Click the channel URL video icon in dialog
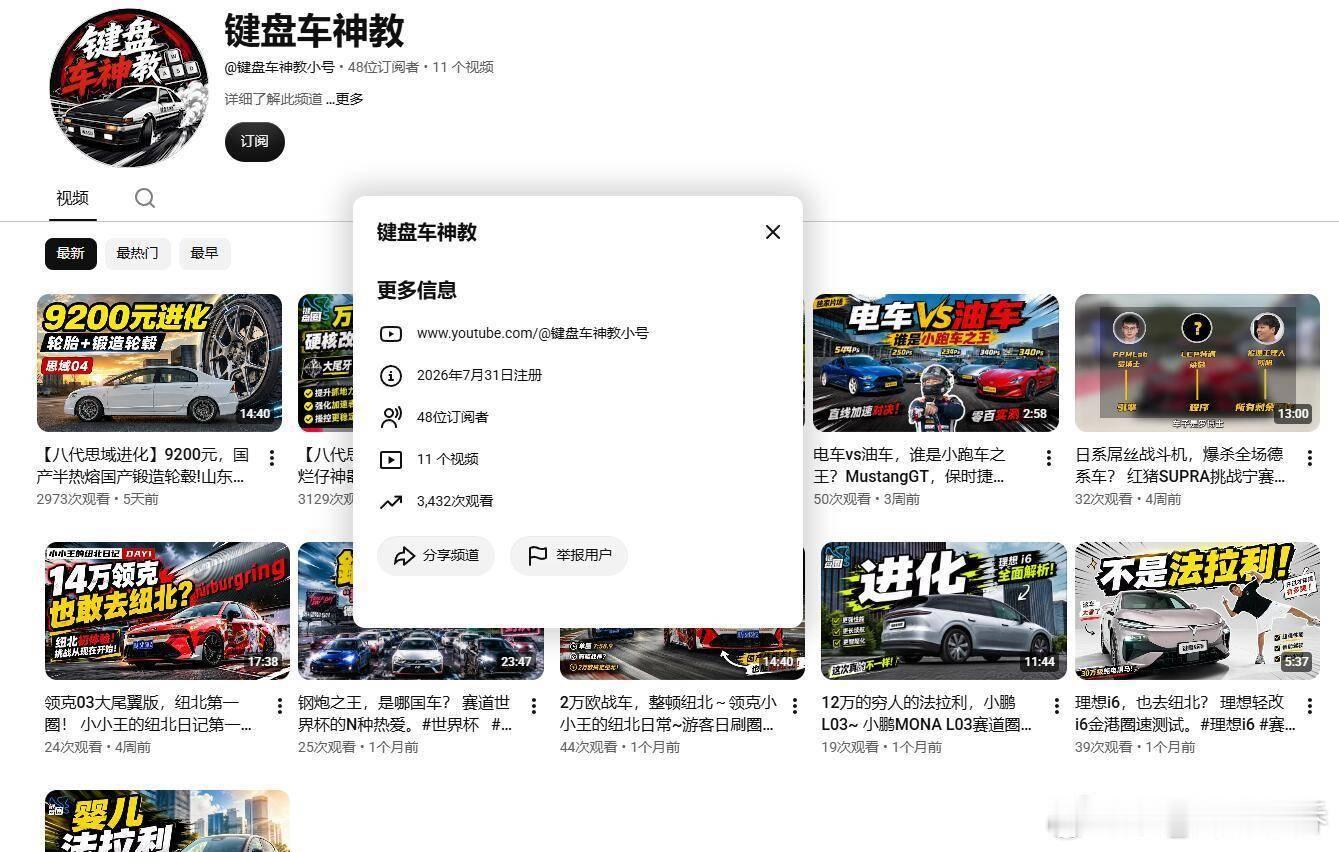This screenshot has width=1339, height=852. coord(391,334)
